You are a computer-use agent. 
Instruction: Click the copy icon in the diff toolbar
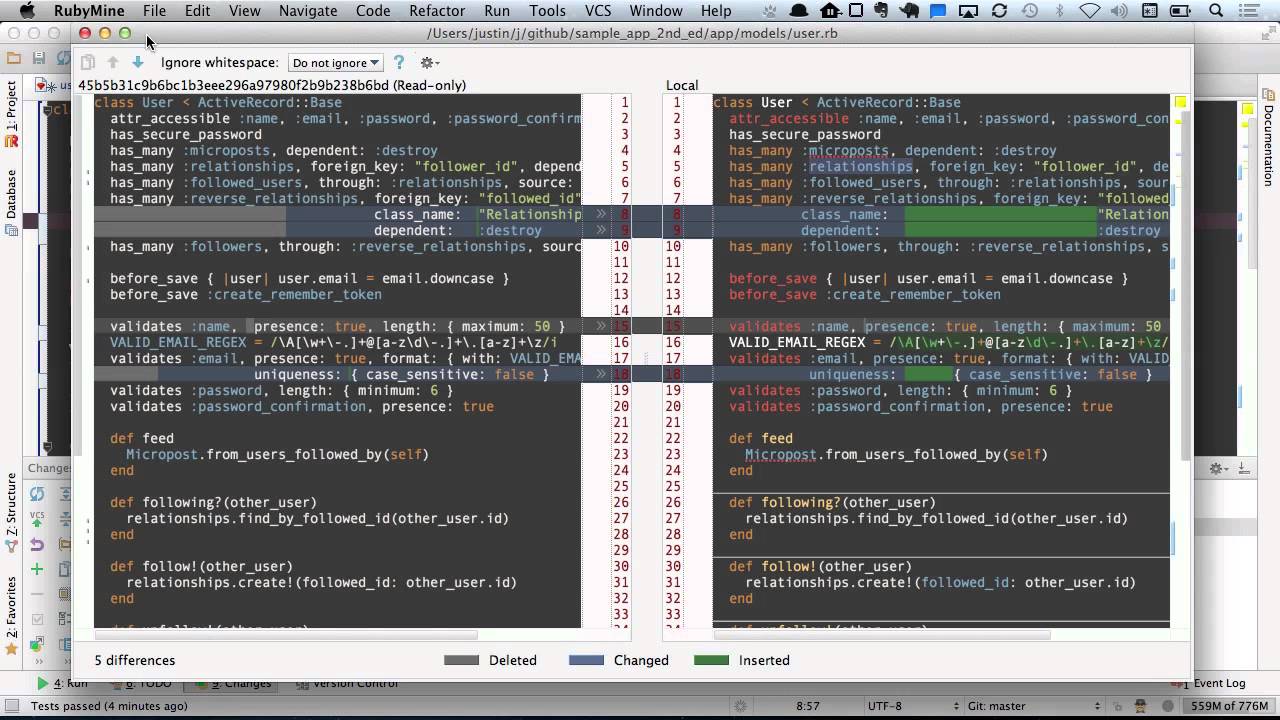[88, 62]
